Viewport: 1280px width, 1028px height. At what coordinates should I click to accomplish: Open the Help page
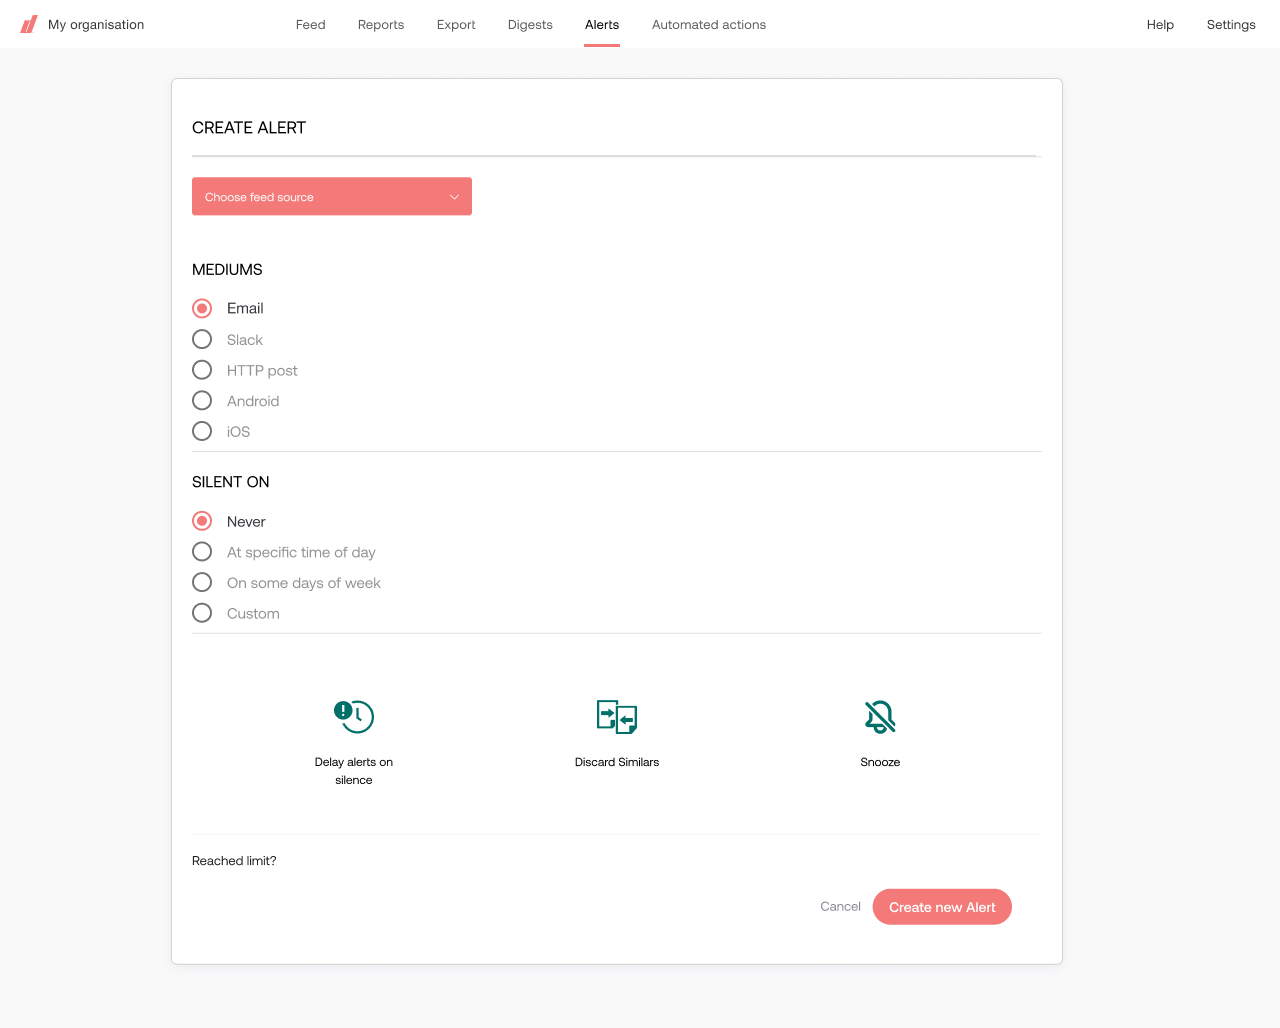(1160, 24)
